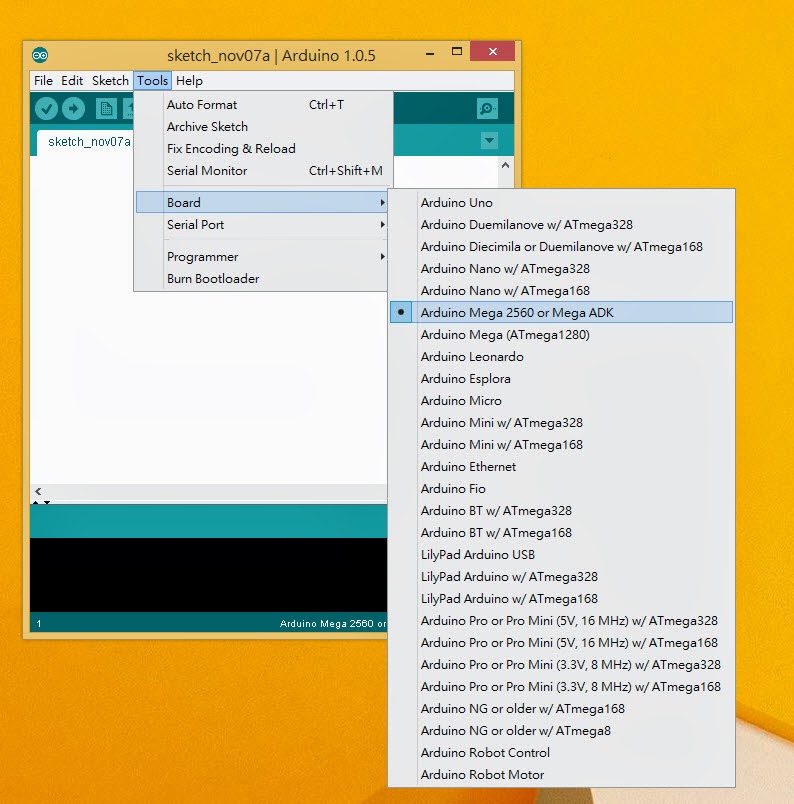Select Arduino Fio board
794x804 pixels.
point(561,489)
